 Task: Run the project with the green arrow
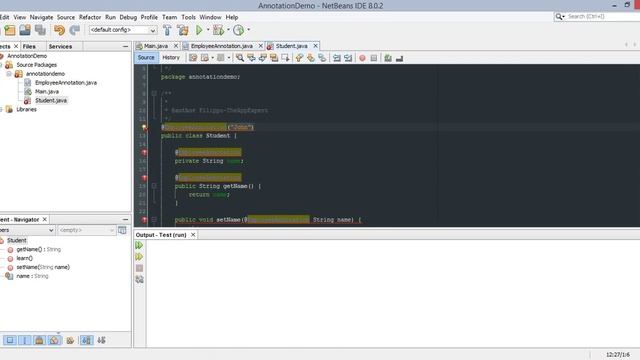point(199,30)
